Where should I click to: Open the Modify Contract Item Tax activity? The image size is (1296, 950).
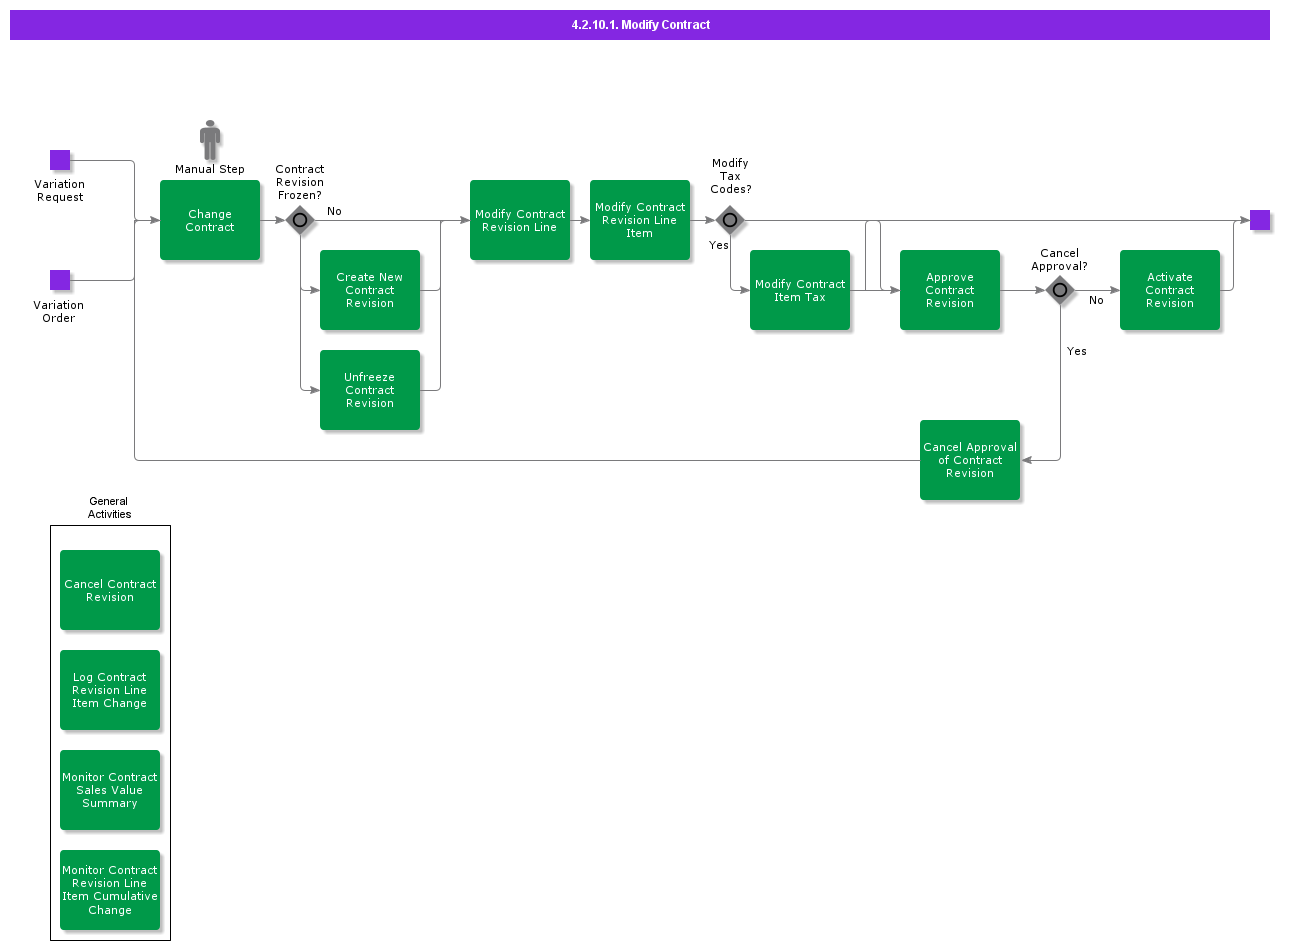coord(800,290)
